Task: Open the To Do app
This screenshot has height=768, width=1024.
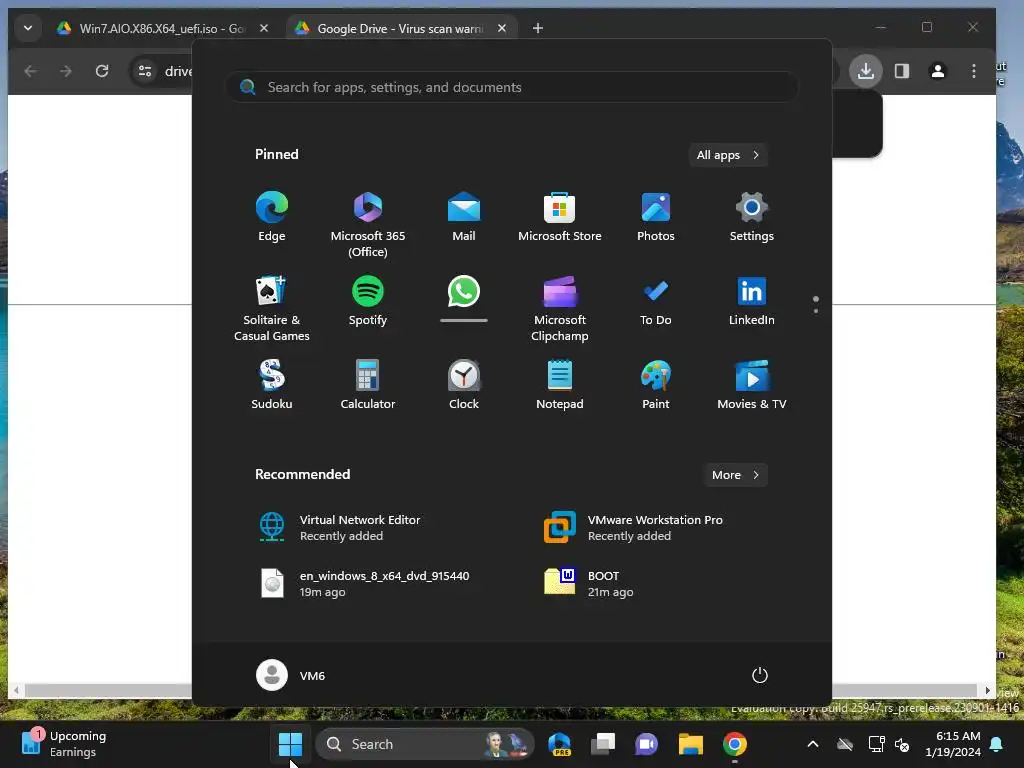Action: coord(656,301)
